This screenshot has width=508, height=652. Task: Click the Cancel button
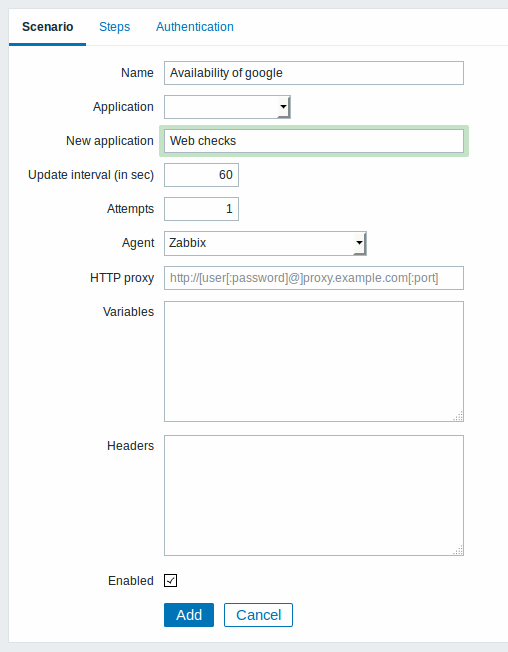pyautogui.click(x=258, y=615)
